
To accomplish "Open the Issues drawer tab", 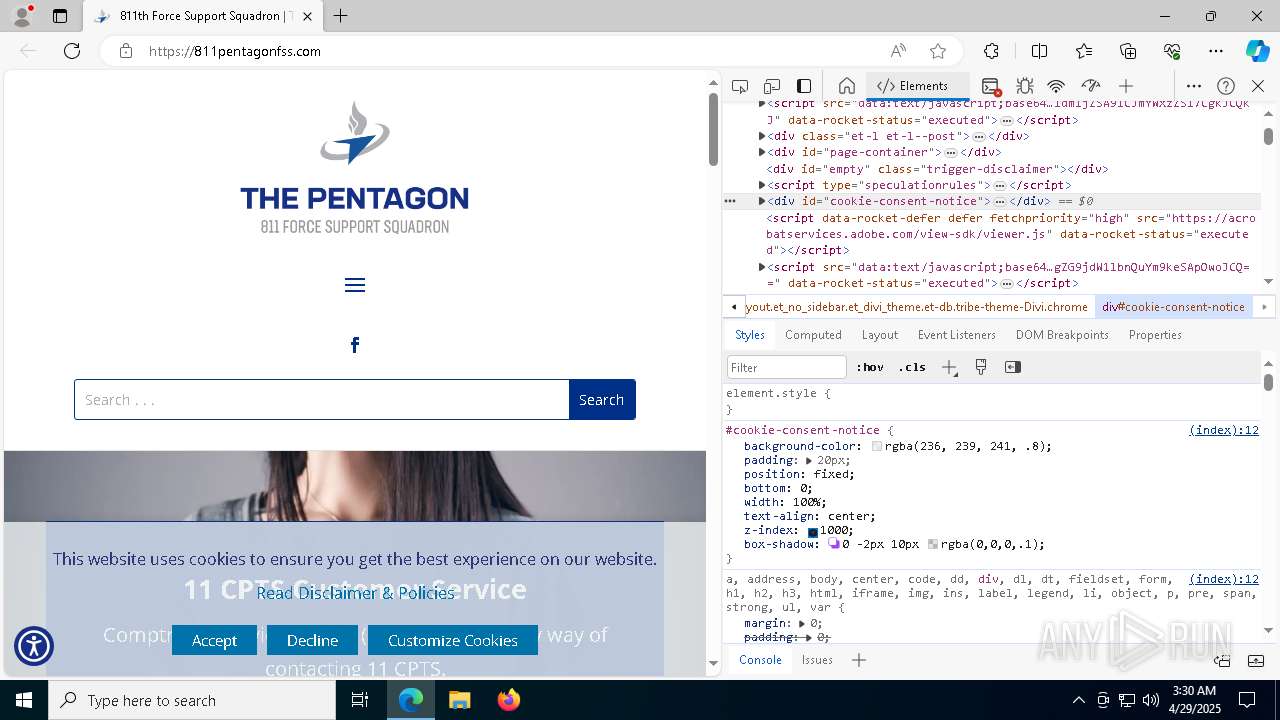I will coord(817,660).
